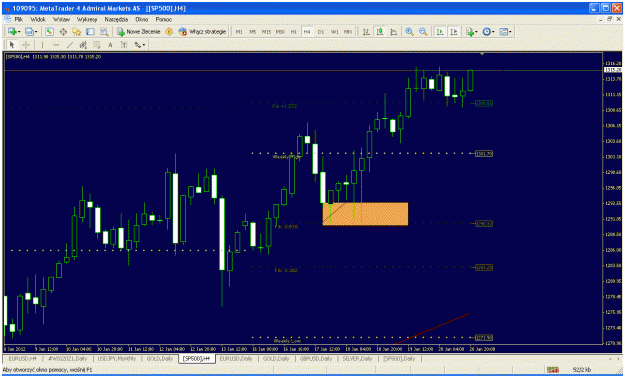Screen dimensions: 625x376
Task: Switch to M5 timeframe
Action: coord(253,32)
